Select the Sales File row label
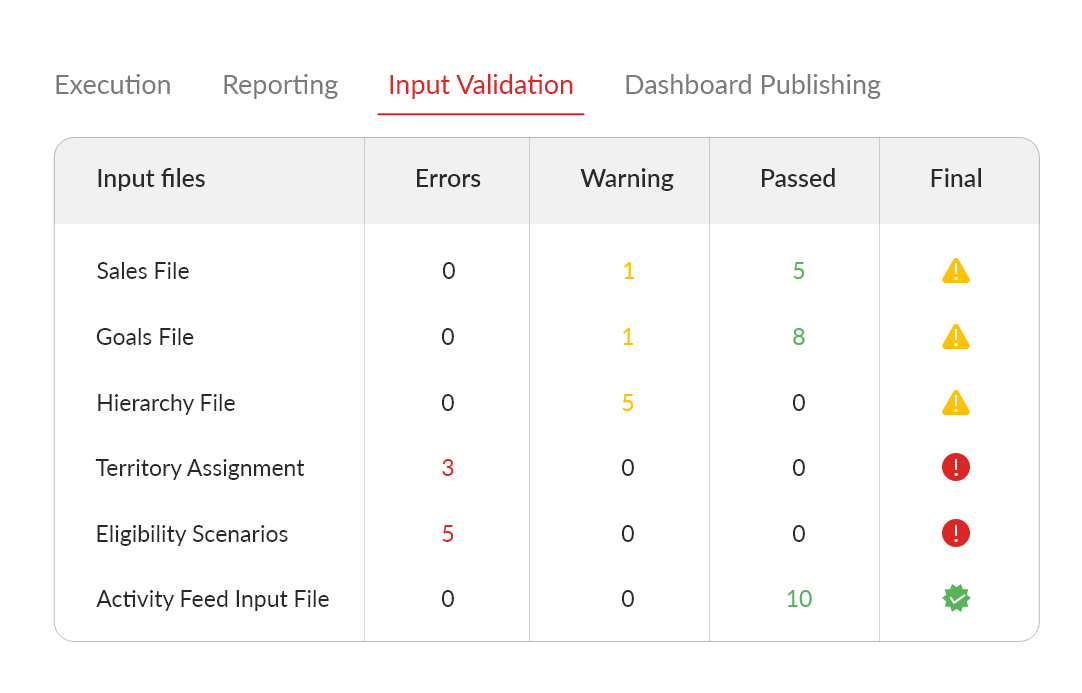1082x693 pixels. [143, 271]
